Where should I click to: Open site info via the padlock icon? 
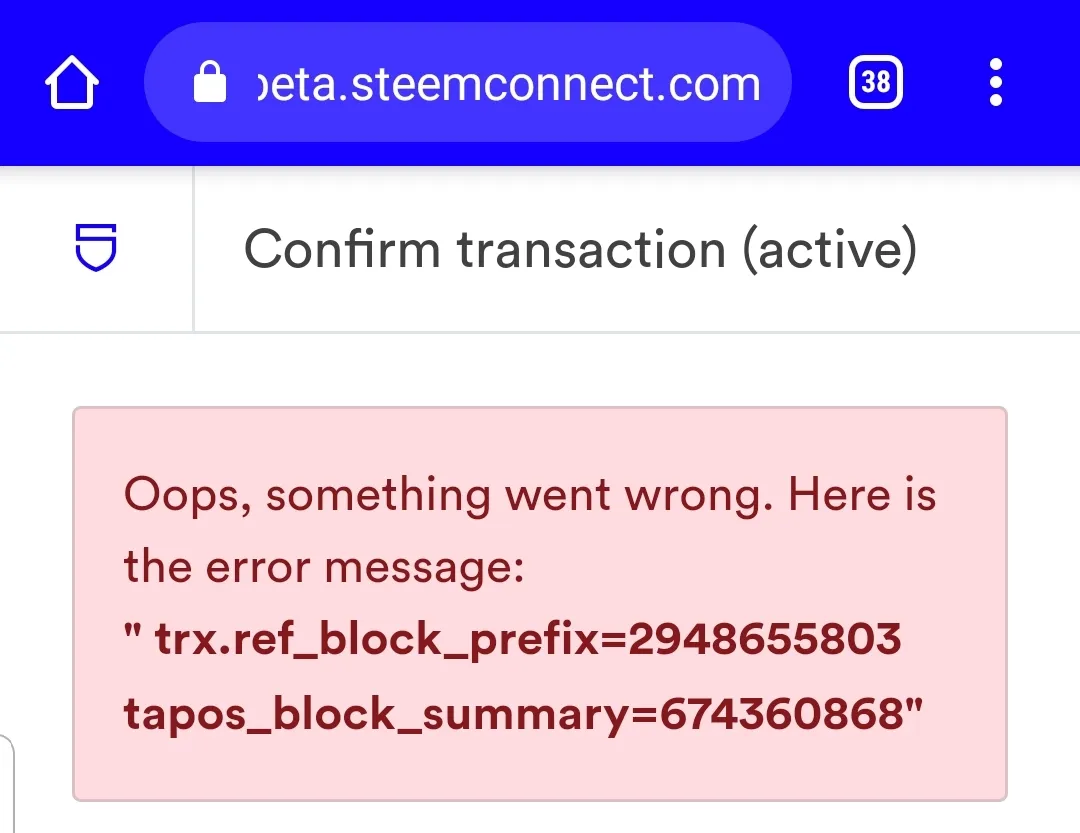click(x=209, y=82)
